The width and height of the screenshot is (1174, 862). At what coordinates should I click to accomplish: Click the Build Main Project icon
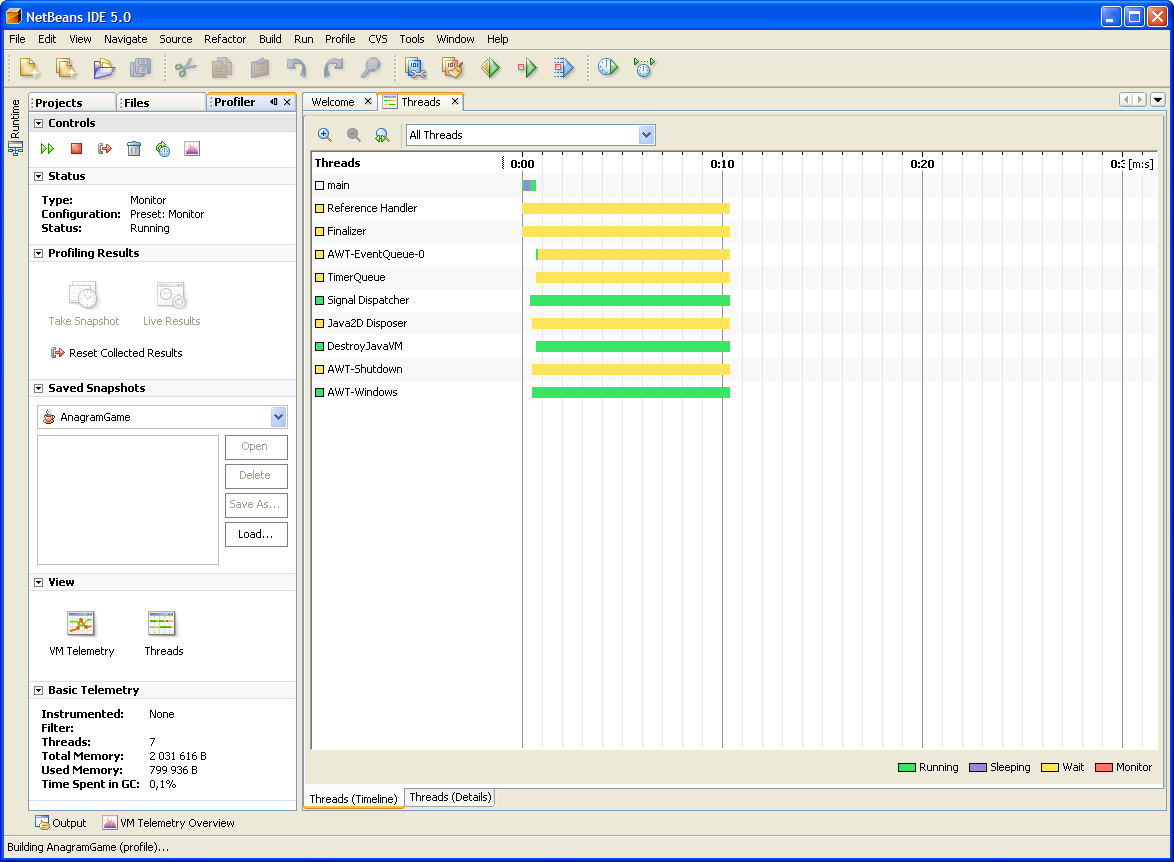[415, 68]
